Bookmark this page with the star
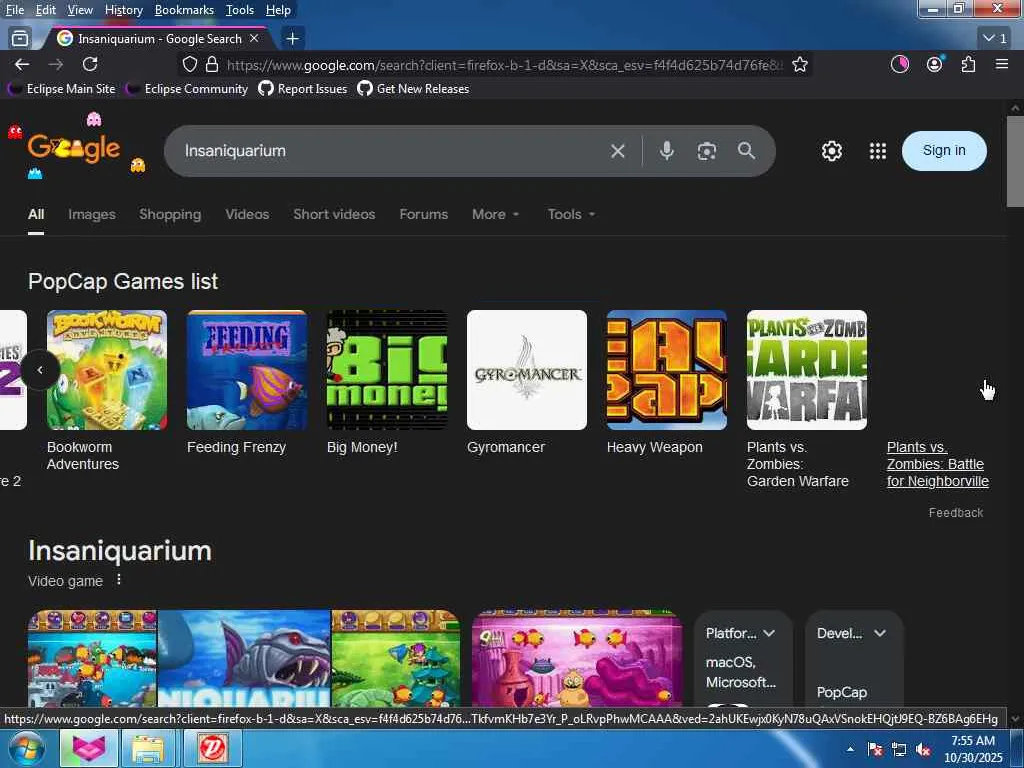1024x768 pixels. tap(800, 64)
